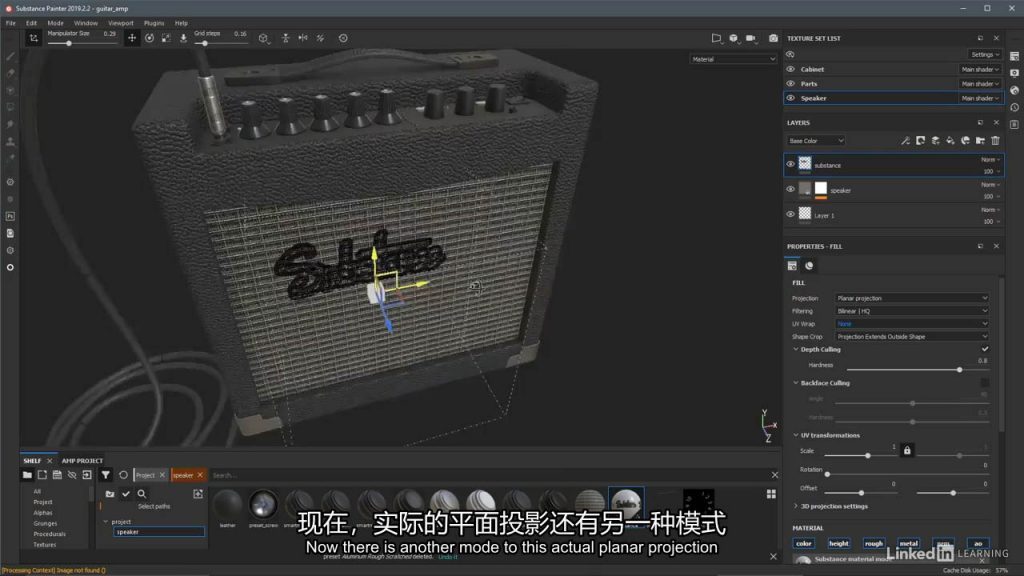Toggle the rough material channel button

coord(874,543)
